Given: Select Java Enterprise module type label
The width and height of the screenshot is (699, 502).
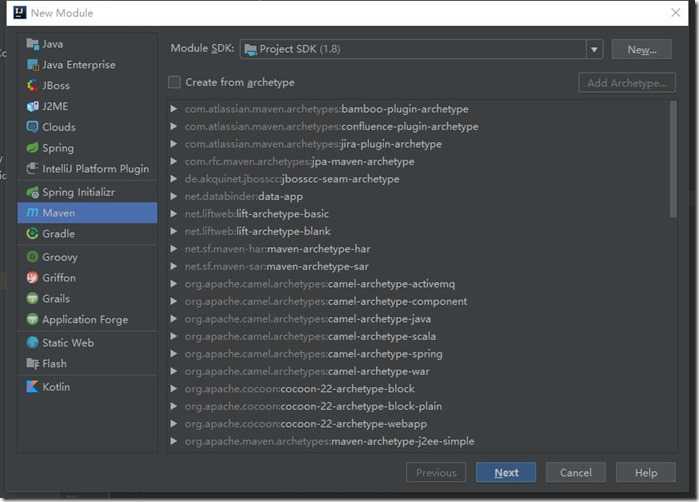Looking at the screenshot, I should click(79, 65).
